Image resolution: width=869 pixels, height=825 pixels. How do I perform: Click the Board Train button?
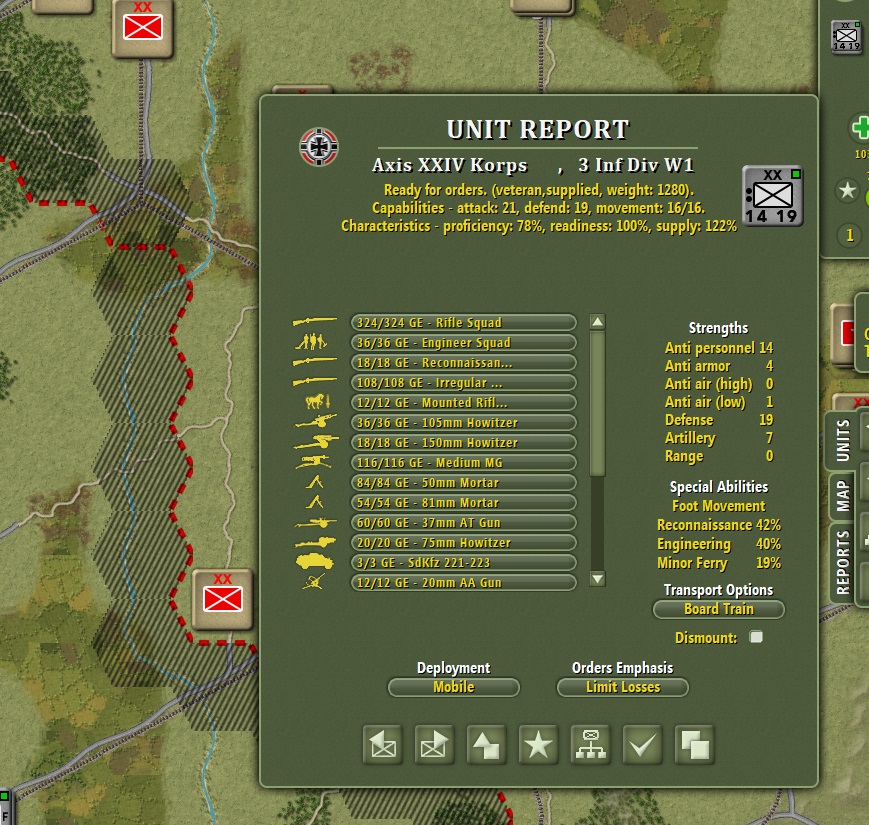pos(719,609)
